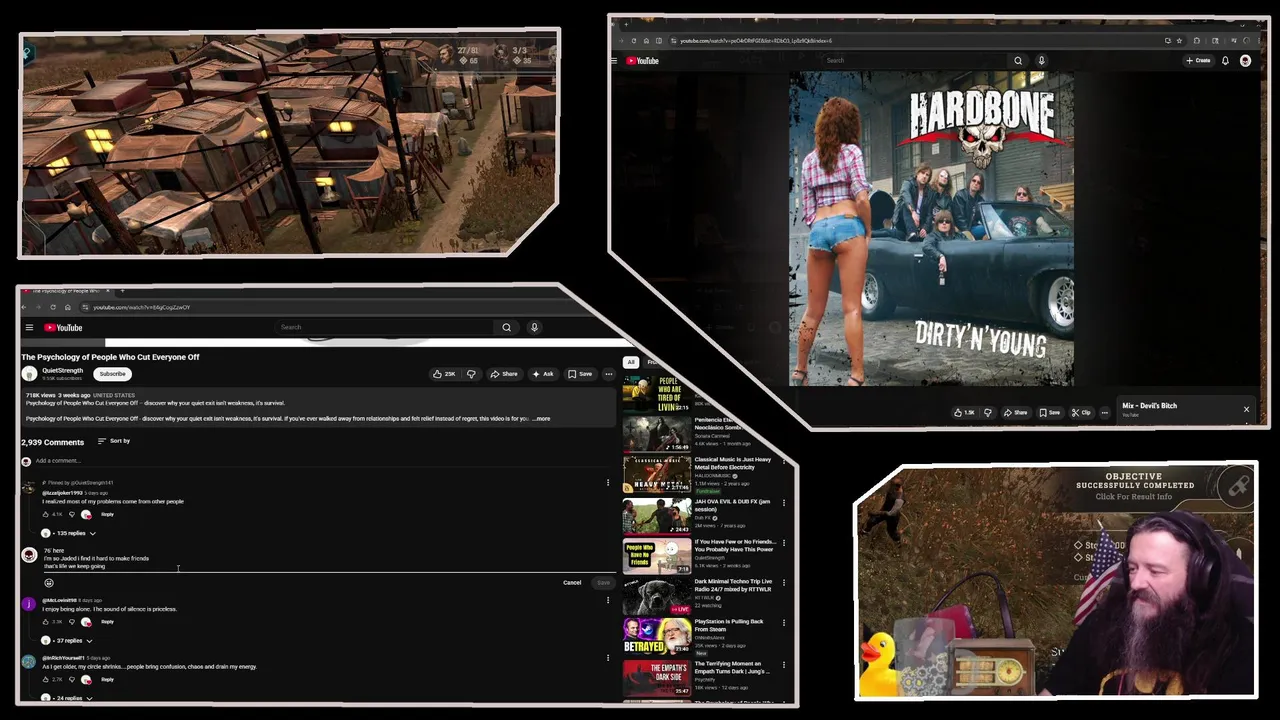
Task: Activate voice search microphone in lower YouTube window
Action: (x=534, y=327)
